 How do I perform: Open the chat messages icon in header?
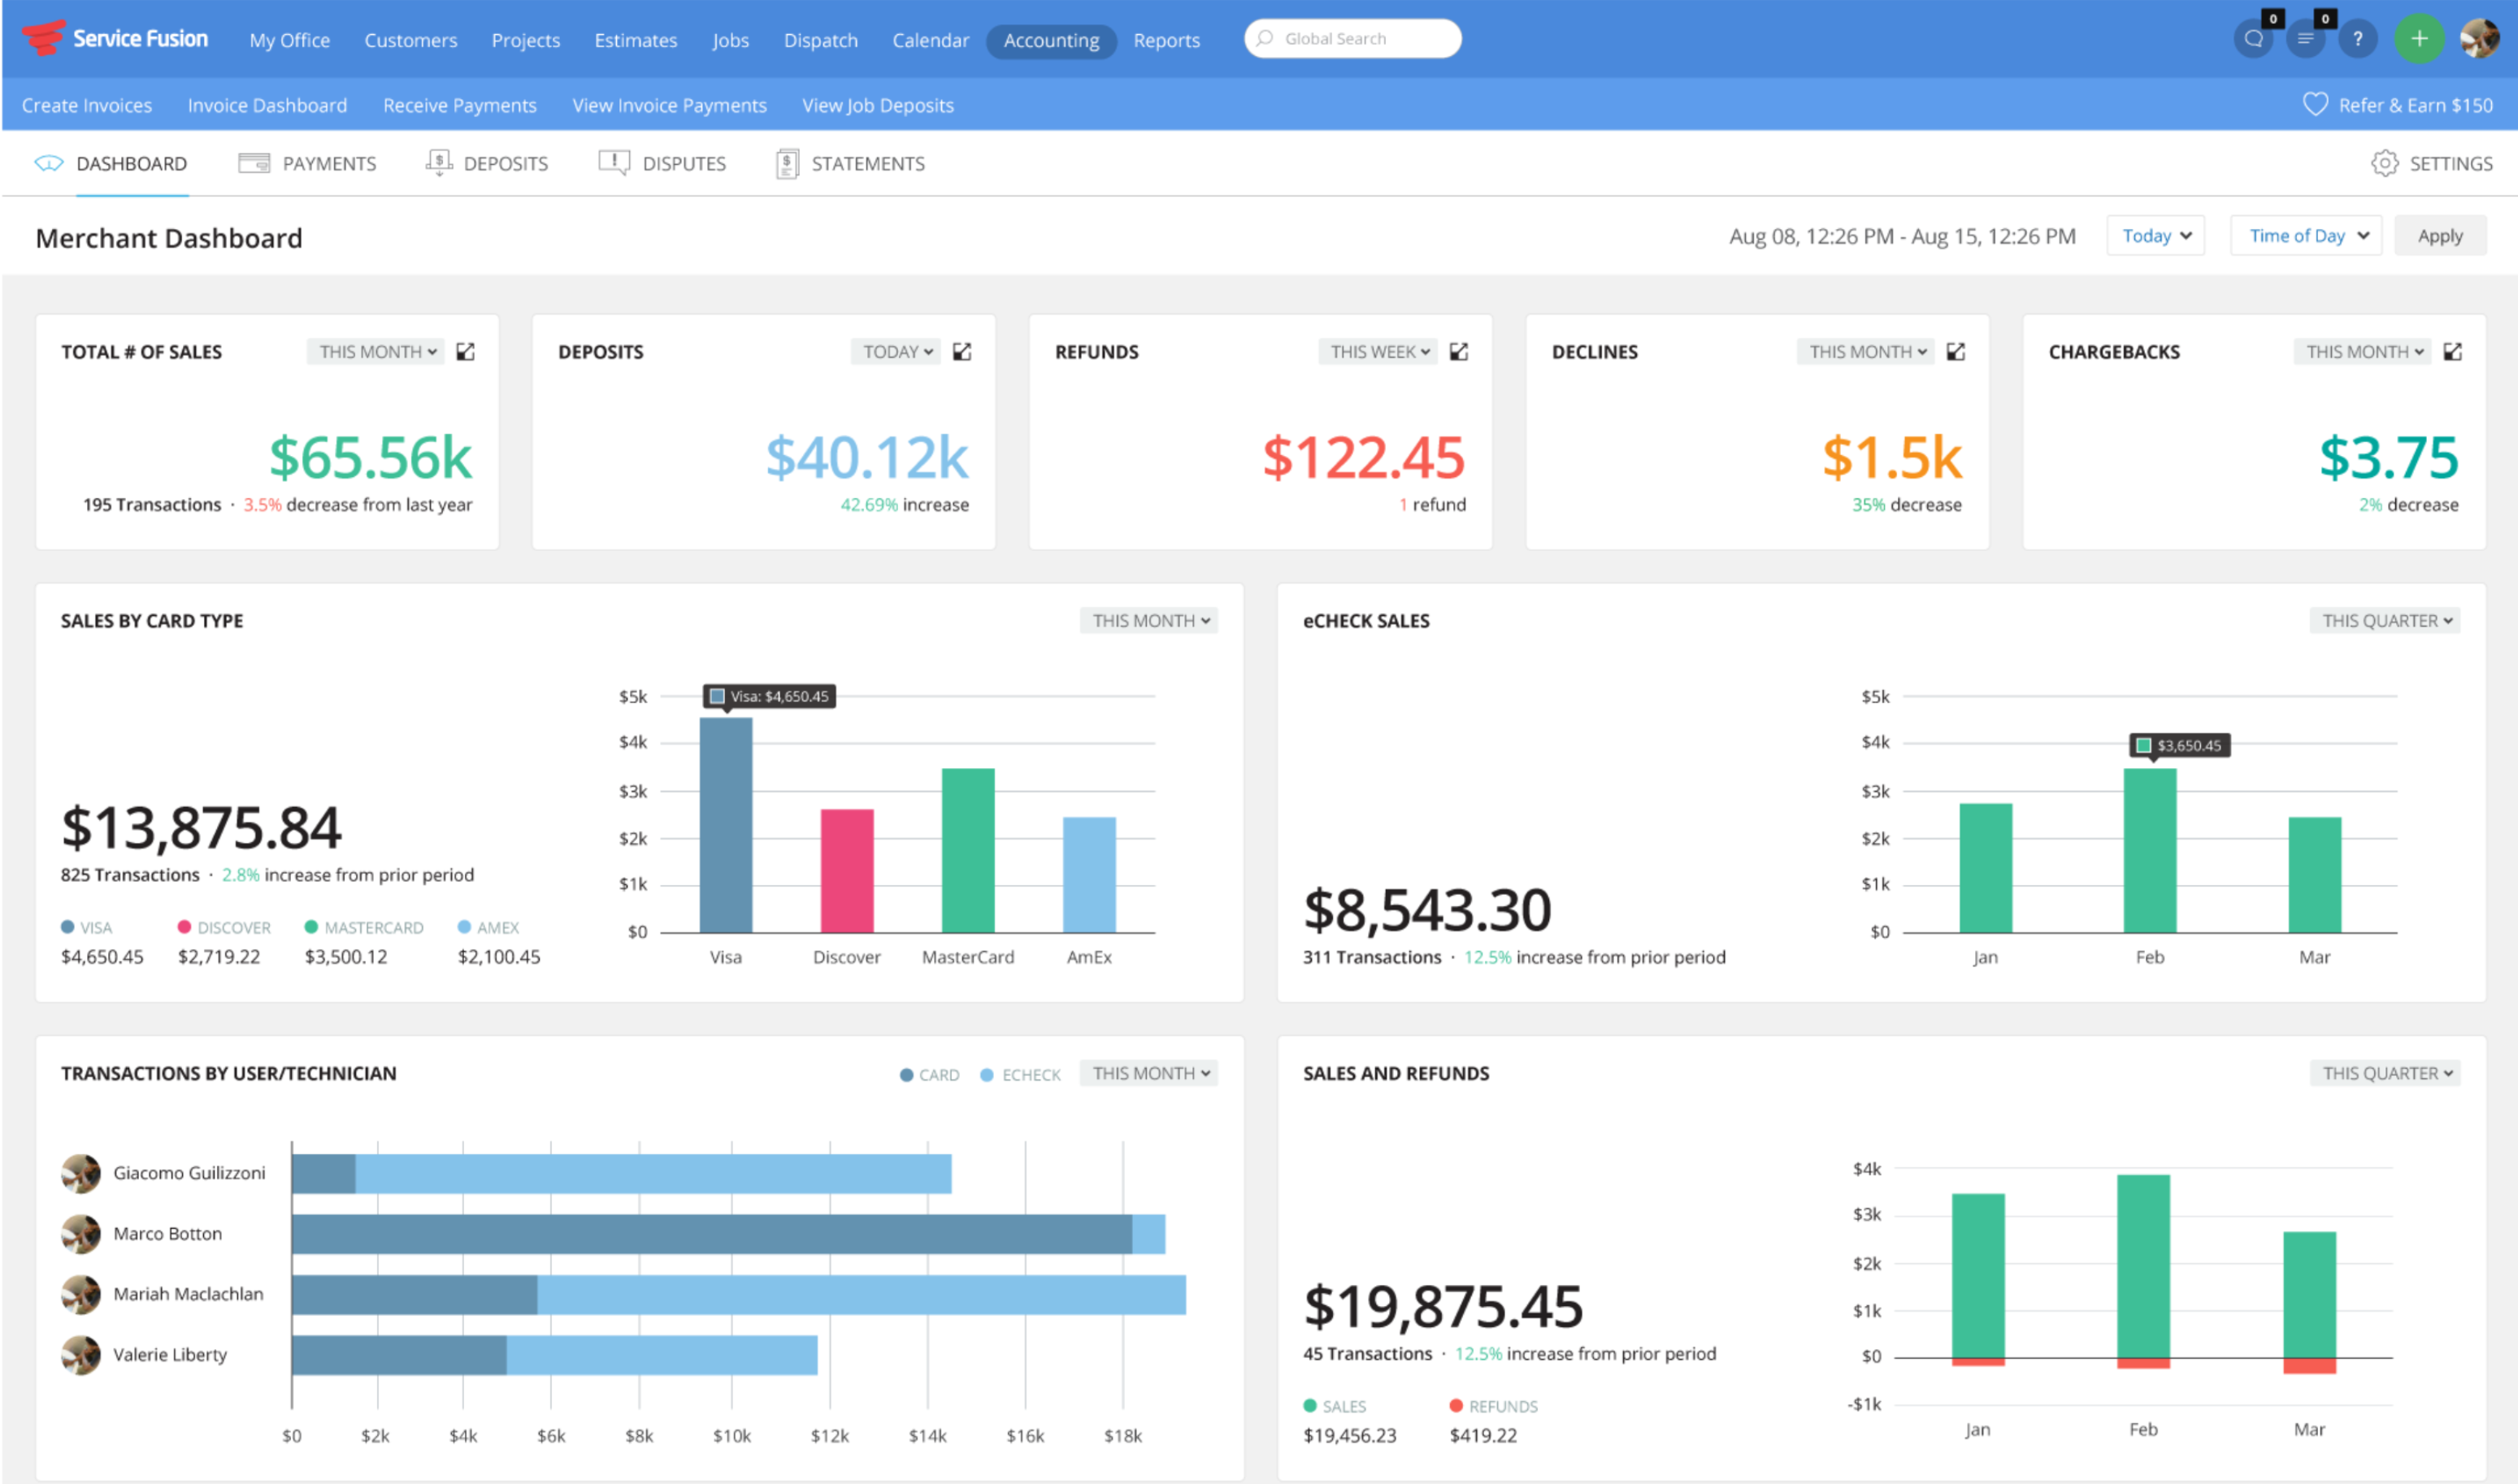[x=2253, y=40]
